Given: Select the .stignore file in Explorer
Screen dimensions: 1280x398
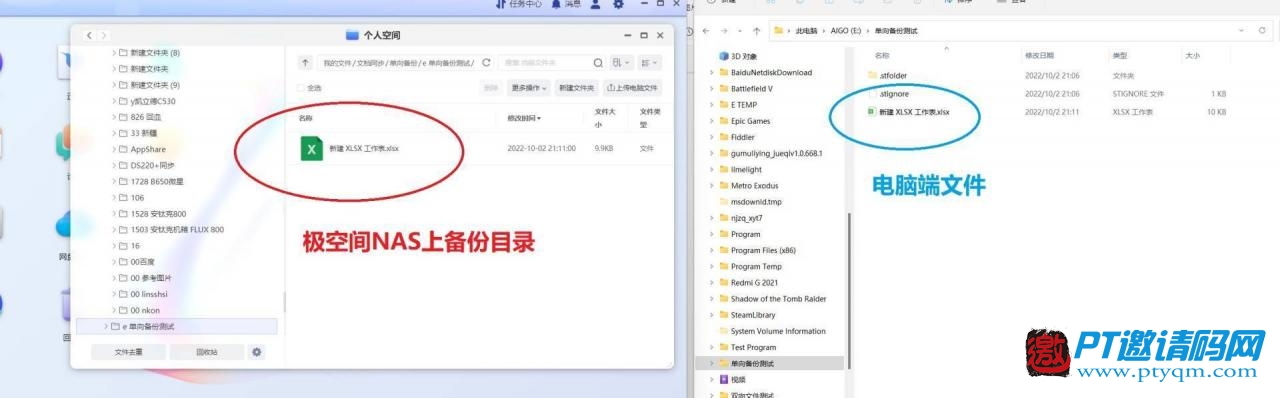Looking at the screenshot, I should pyautogui.click(x=893, y=94).
